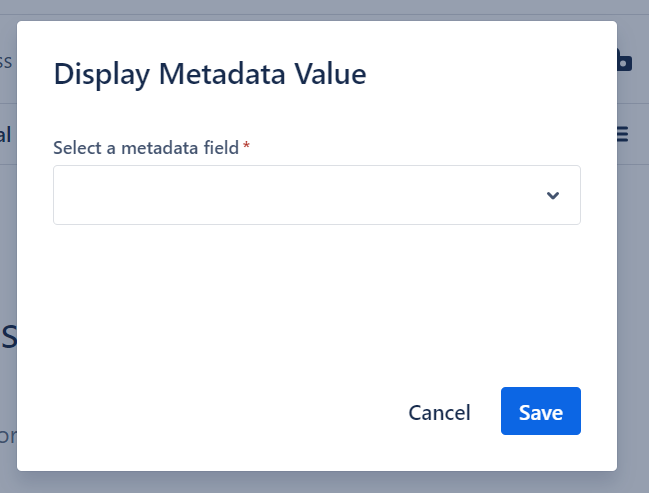Screen dimensions: 649x493
Task: Click the red required asterisk
Action: click(246, 147)
